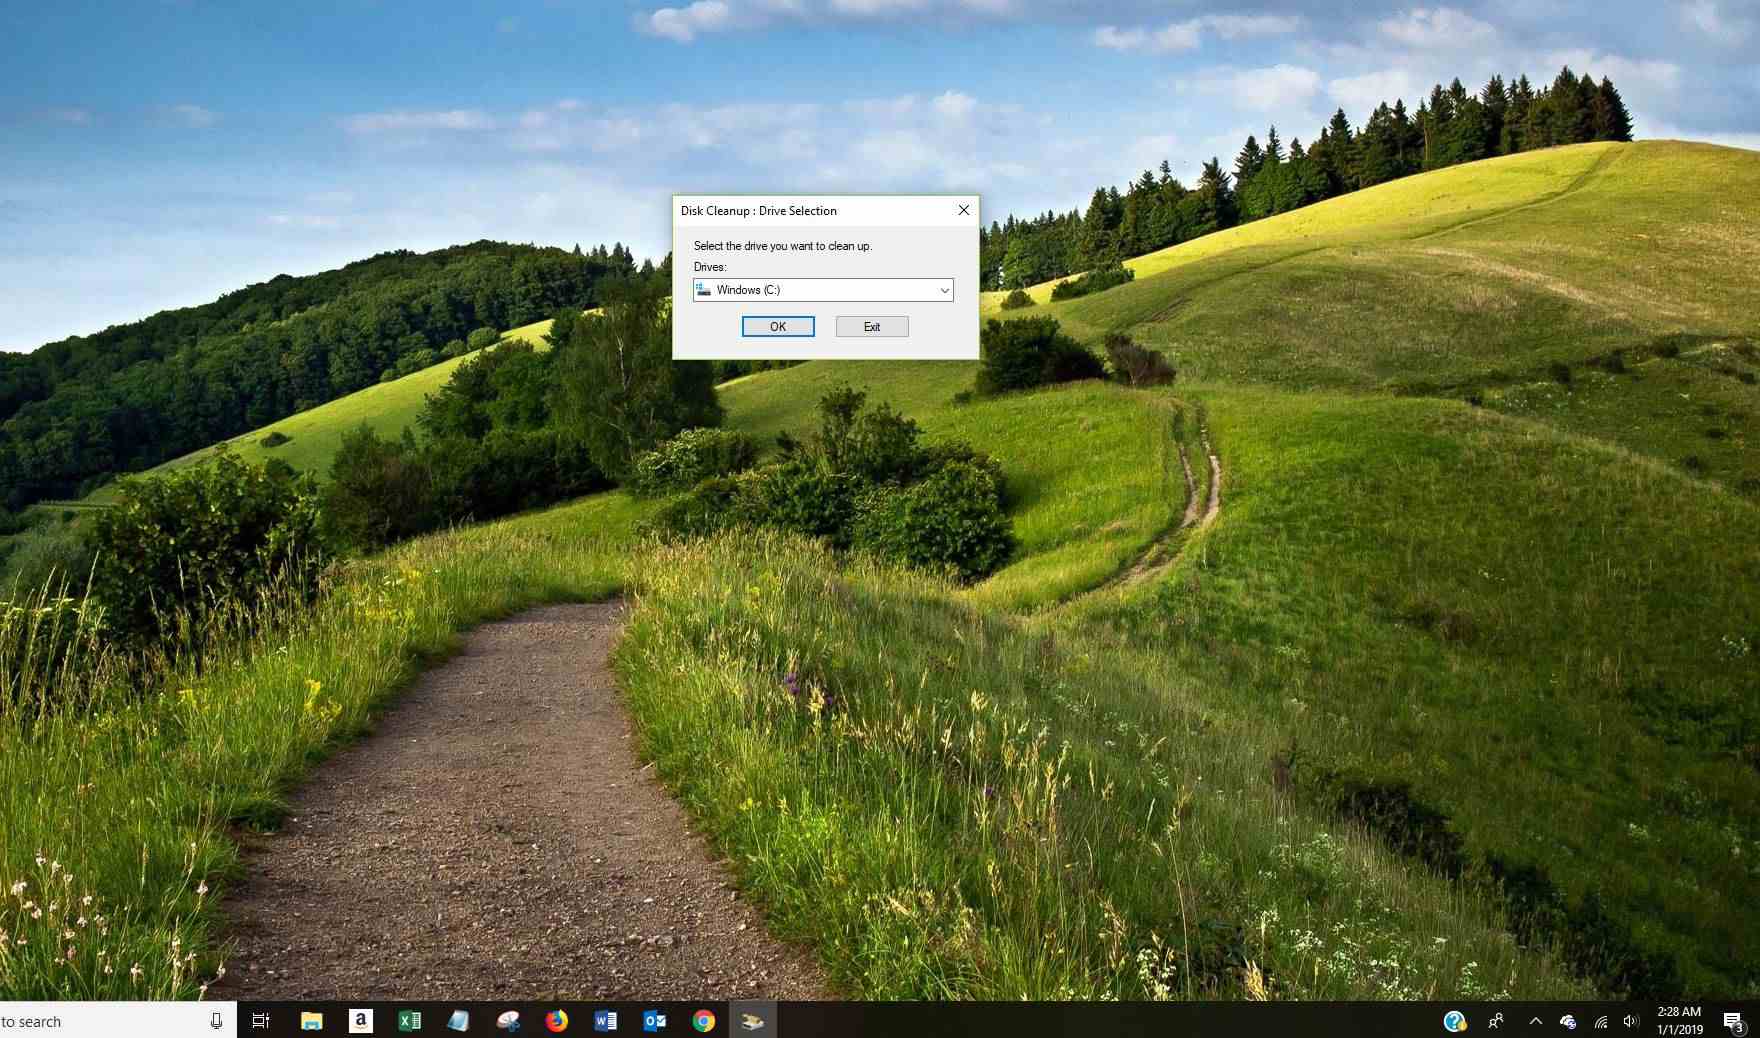The width and height of the screenshot is (1760, 1038).
Task: Open Task View from the taskbar
Action: (261, 1021)
